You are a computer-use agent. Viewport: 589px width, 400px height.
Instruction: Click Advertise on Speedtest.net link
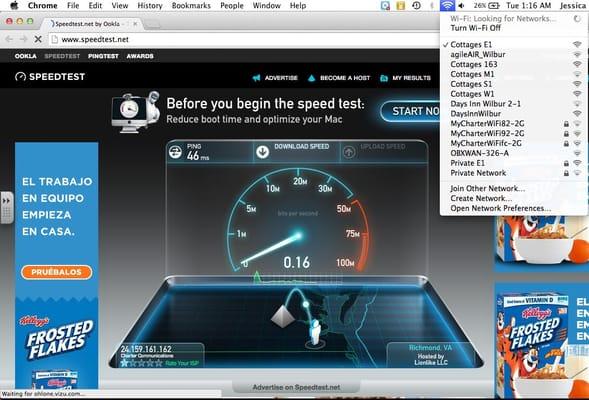click(x=296, y=387)
